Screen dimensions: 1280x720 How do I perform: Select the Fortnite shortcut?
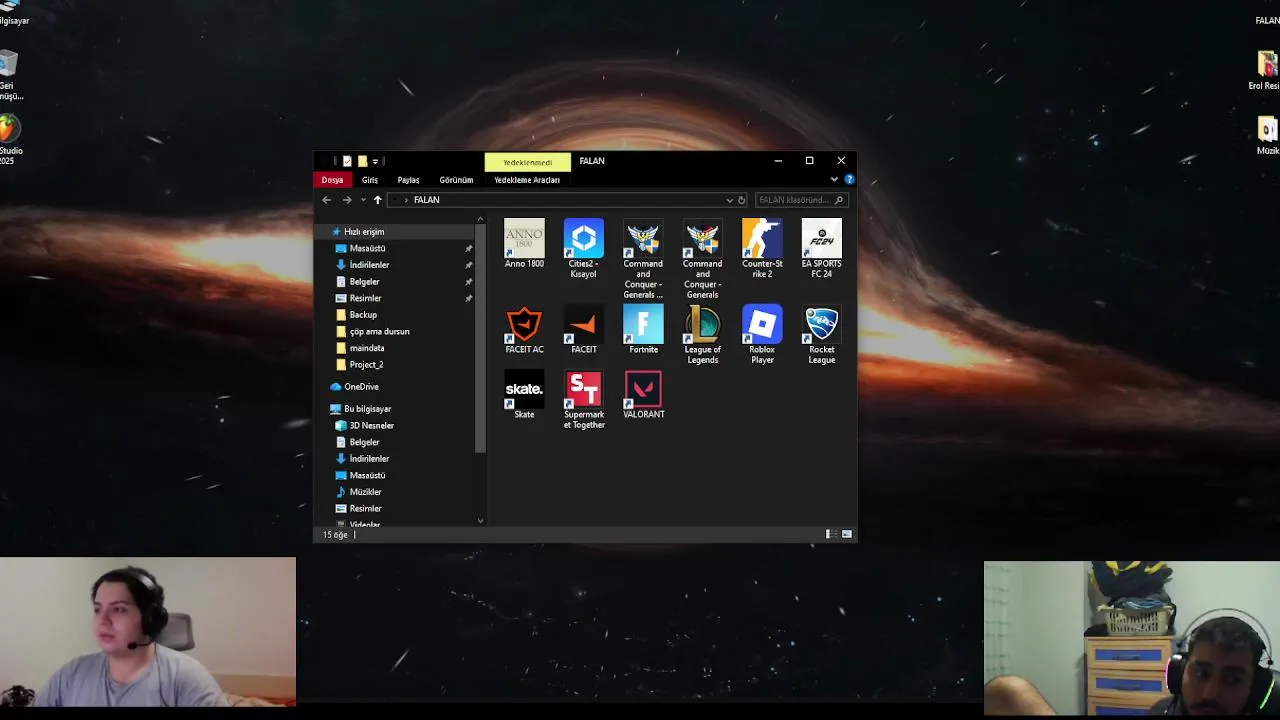tap(643, 330)
